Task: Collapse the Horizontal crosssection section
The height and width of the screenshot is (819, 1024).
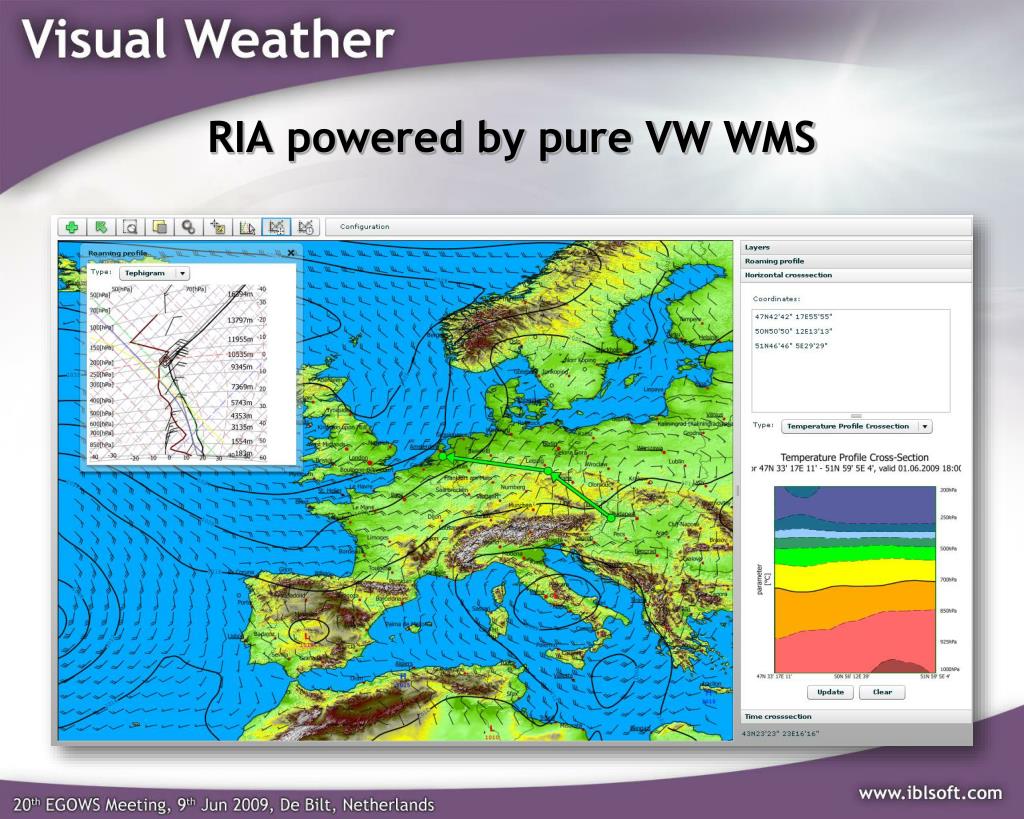Action: click(x=856, y=275)
